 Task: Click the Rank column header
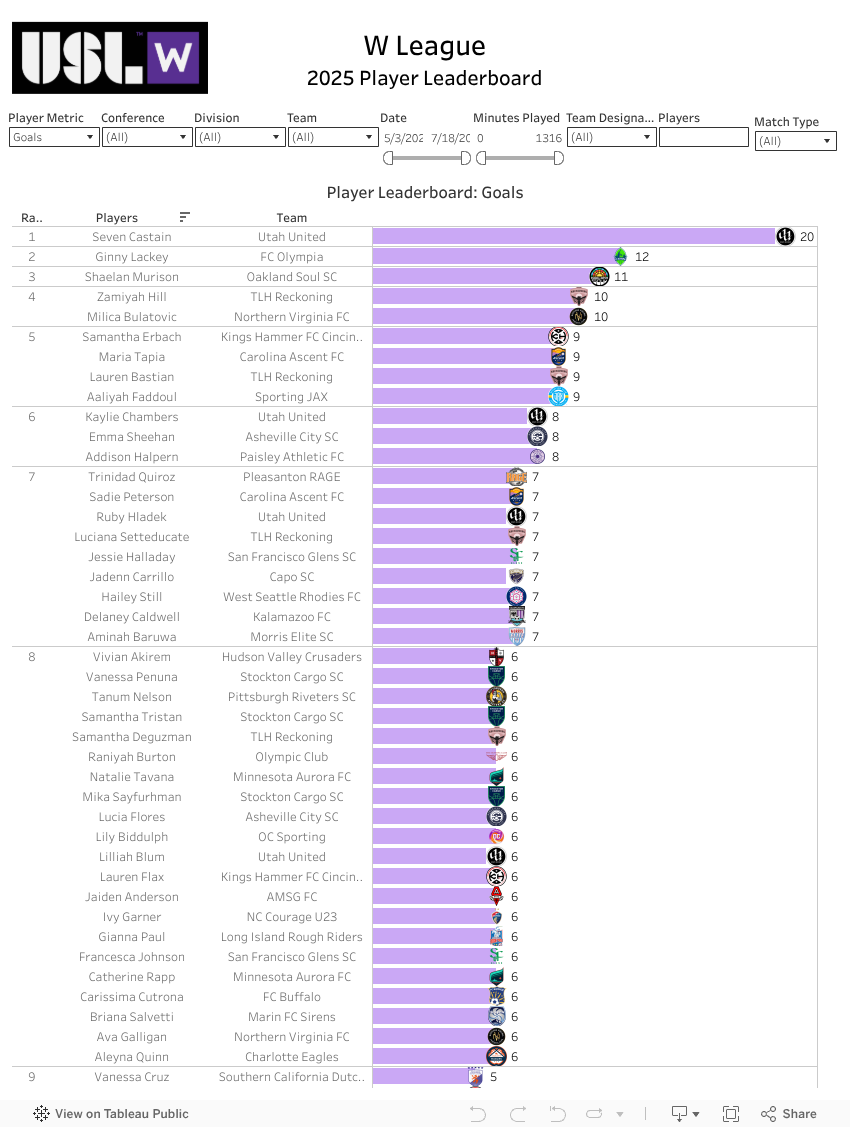tap(32, 218)
